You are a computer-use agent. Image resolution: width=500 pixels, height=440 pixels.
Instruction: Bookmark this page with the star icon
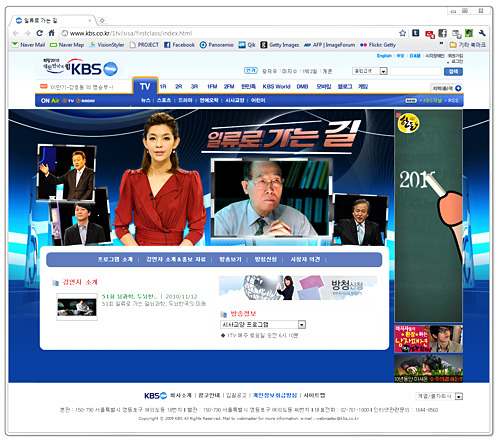(402, 33)
